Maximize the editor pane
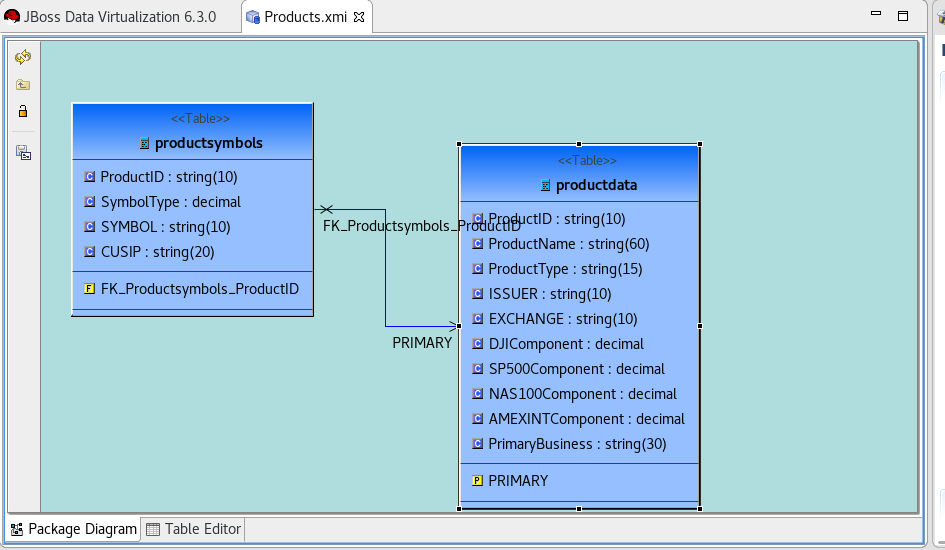 (903, 16)
